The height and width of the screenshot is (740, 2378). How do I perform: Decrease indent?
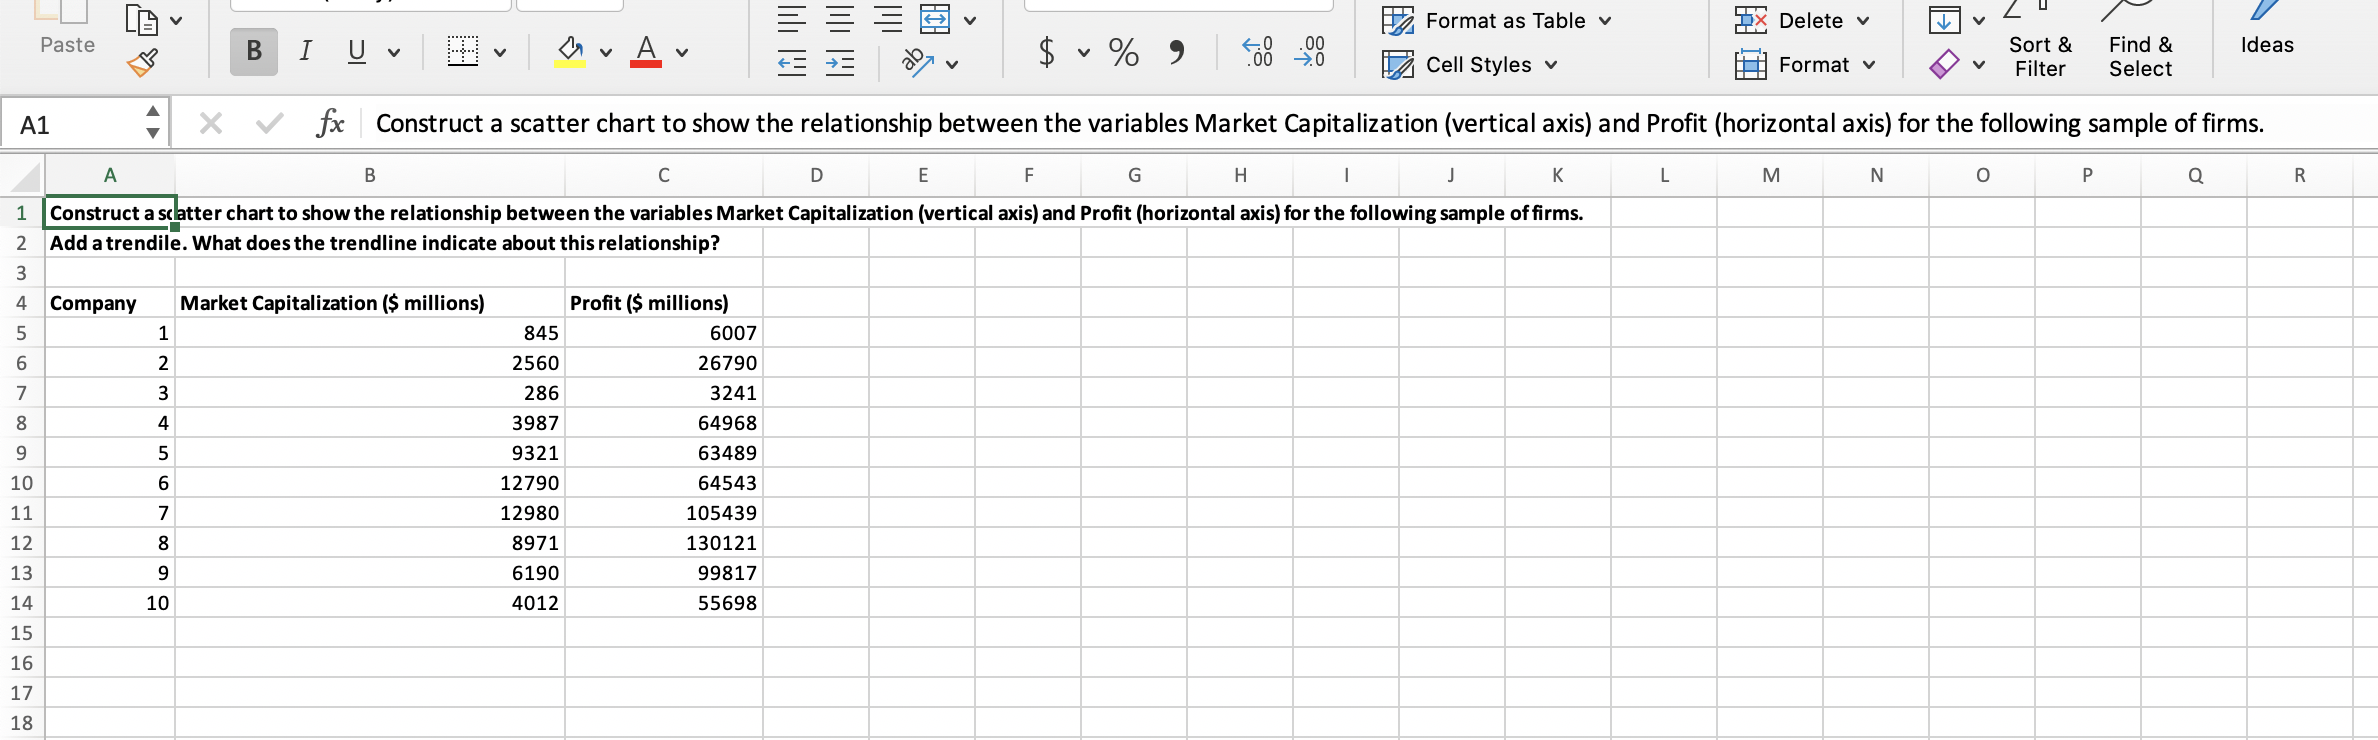click(x=792, y=64)
